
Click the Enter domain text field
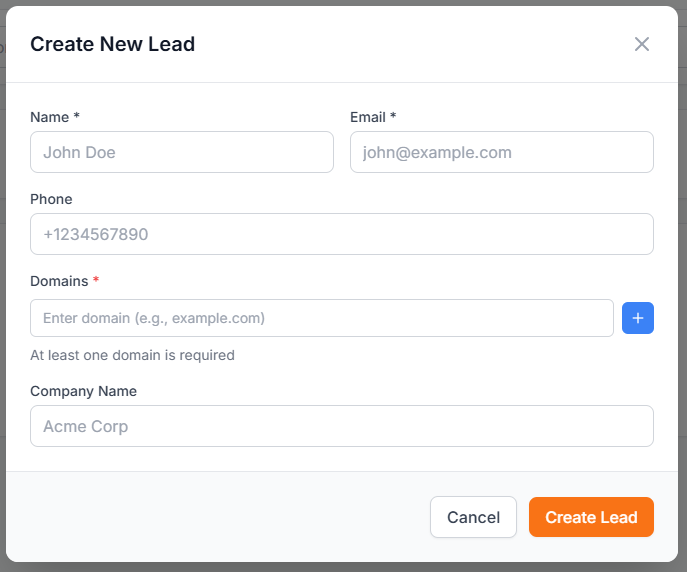pos(321,318)
